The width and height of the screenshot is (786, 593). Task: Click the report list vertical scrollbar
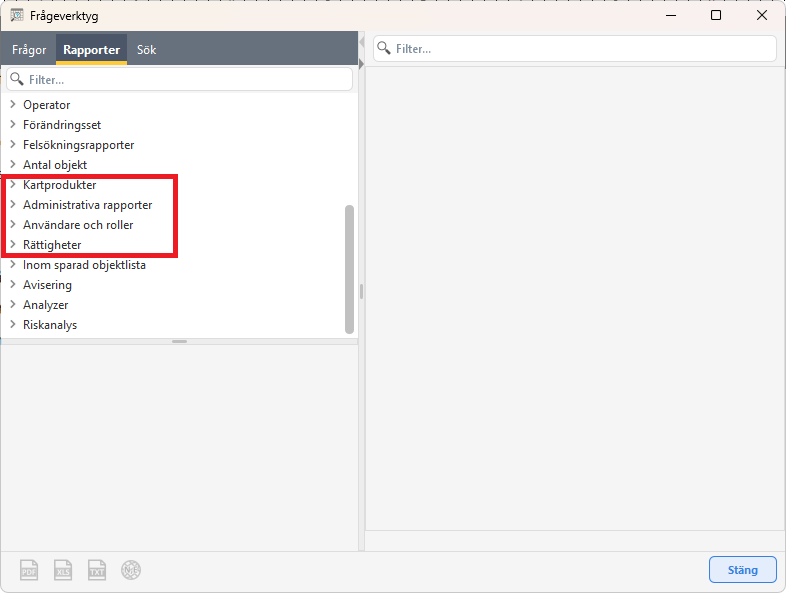(x=349, y=268)
